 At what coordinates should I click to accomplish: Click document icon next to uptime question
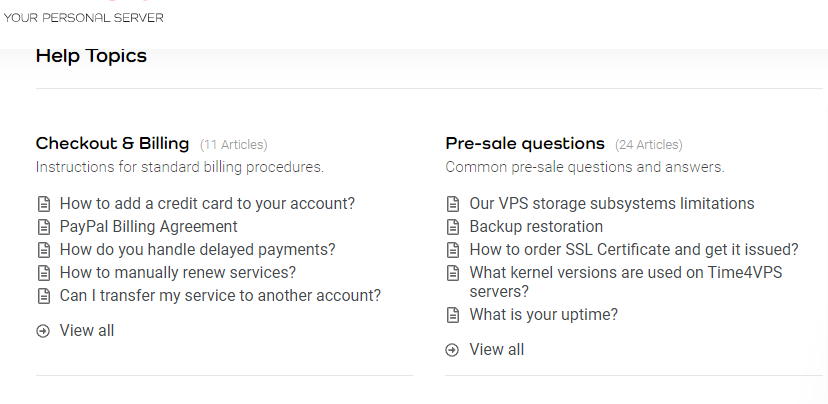[453, 315]
